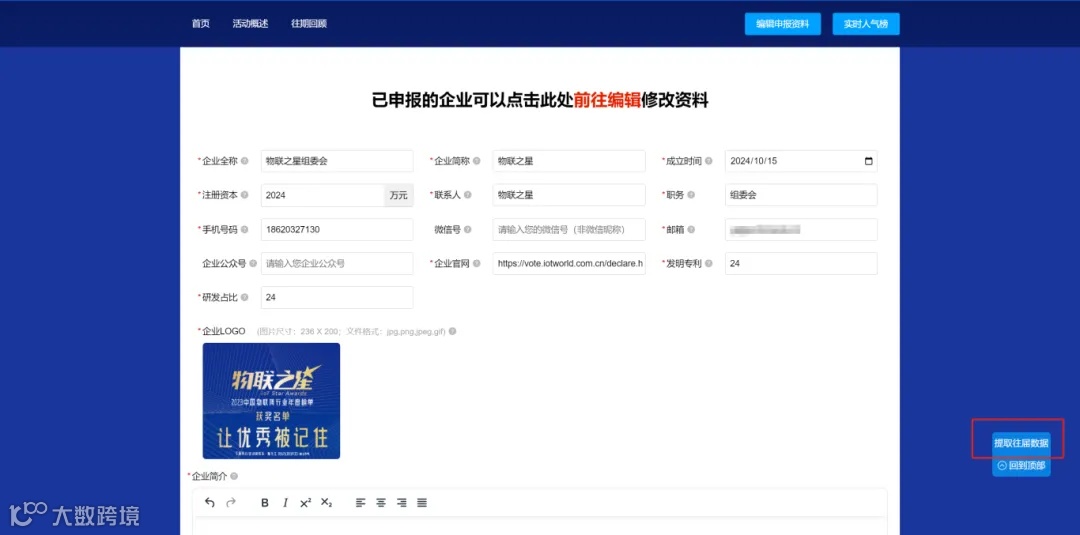Click the empty 企业公众号 input field
Screen dimensions: 1080x535
tap(337, 263)
